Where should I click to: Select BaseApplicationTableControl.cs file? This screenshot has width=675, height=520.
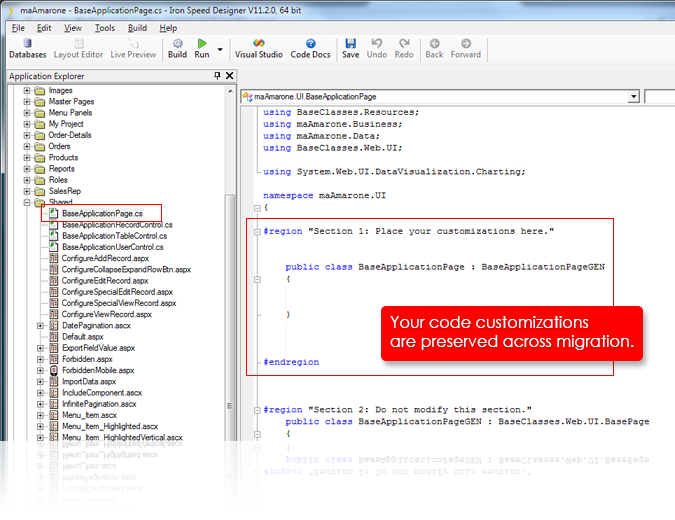click(115, 236)
